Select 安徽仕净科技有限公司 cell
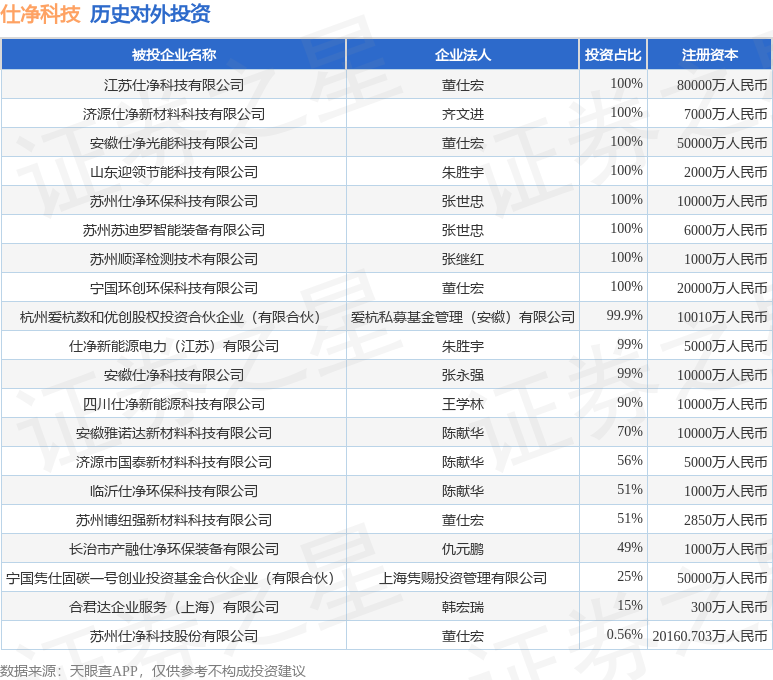773x680 pixels. point(174,375)
